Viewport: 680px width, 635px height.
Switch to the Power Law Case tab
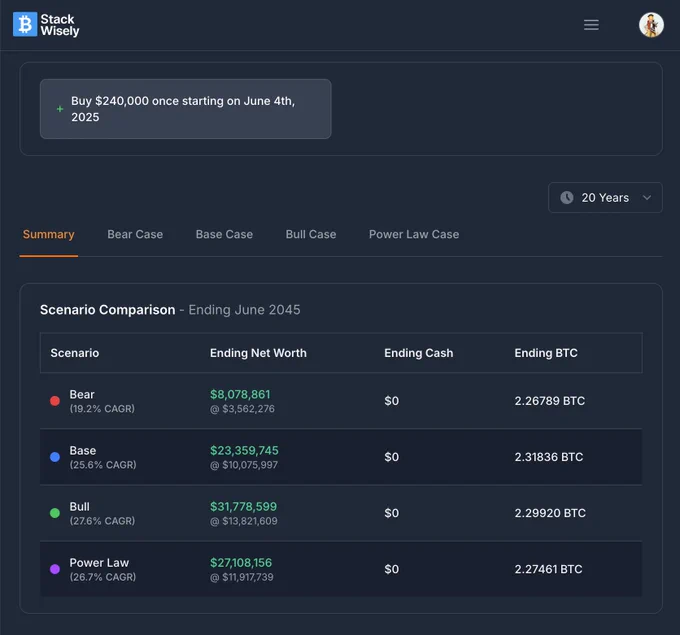point(414,235)
